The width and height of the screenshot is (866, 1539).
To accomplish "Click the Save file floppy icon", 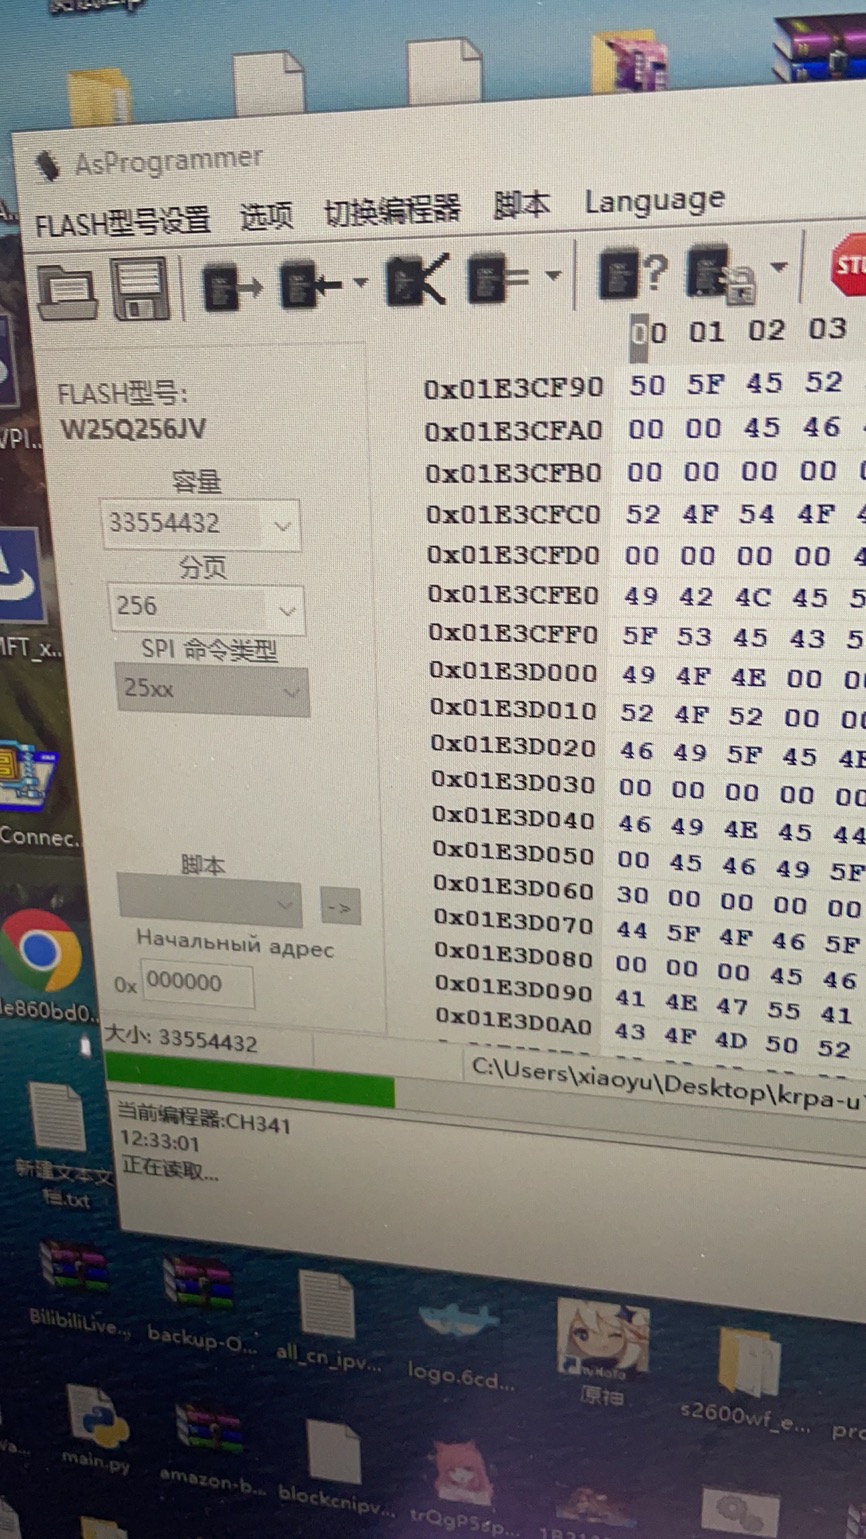I will [140, 289].
